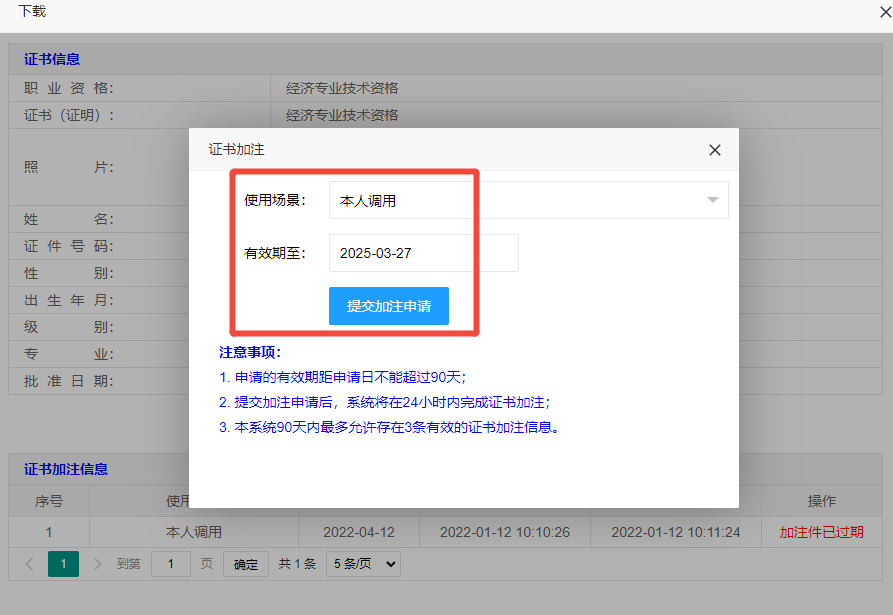Click the page number jump input

171,564
